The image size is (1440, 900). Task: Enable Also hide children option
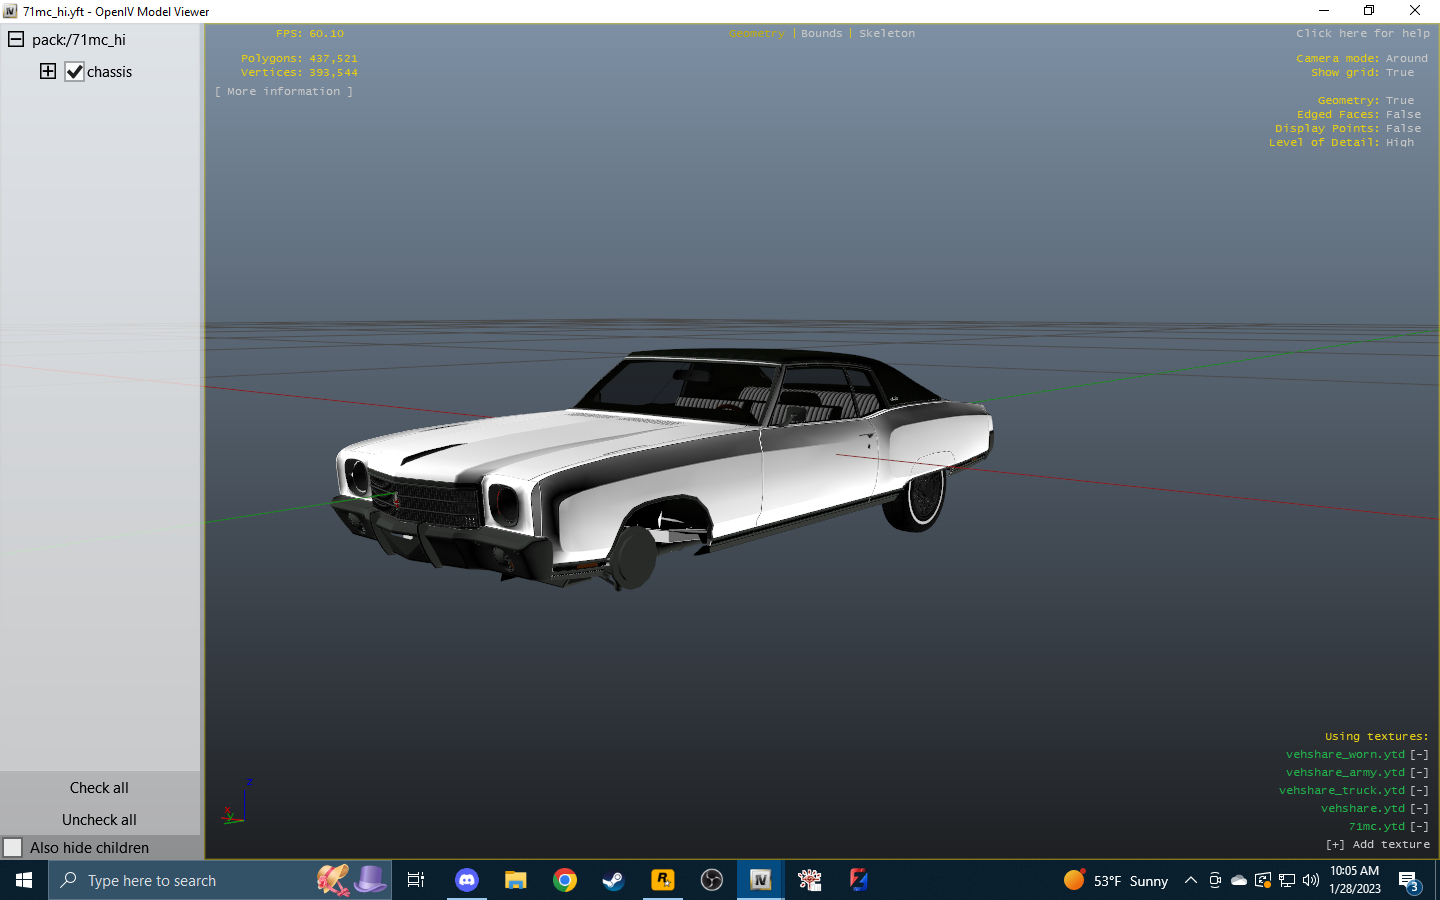tap(12, 847)
